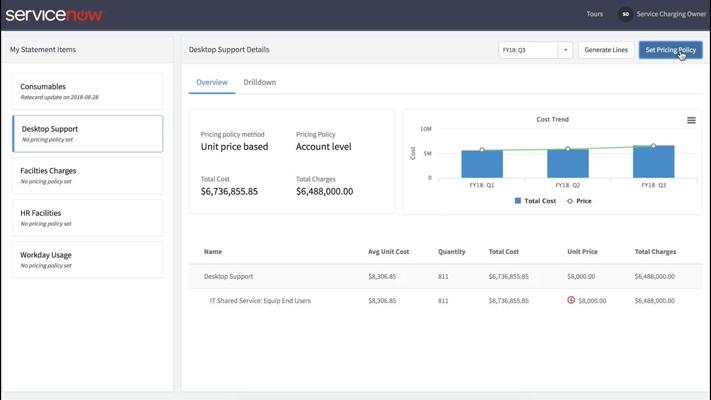The height and width of the screenshot is (400, 711).
Task: Select Workday Usage statement item
Action: coord(87,259)
